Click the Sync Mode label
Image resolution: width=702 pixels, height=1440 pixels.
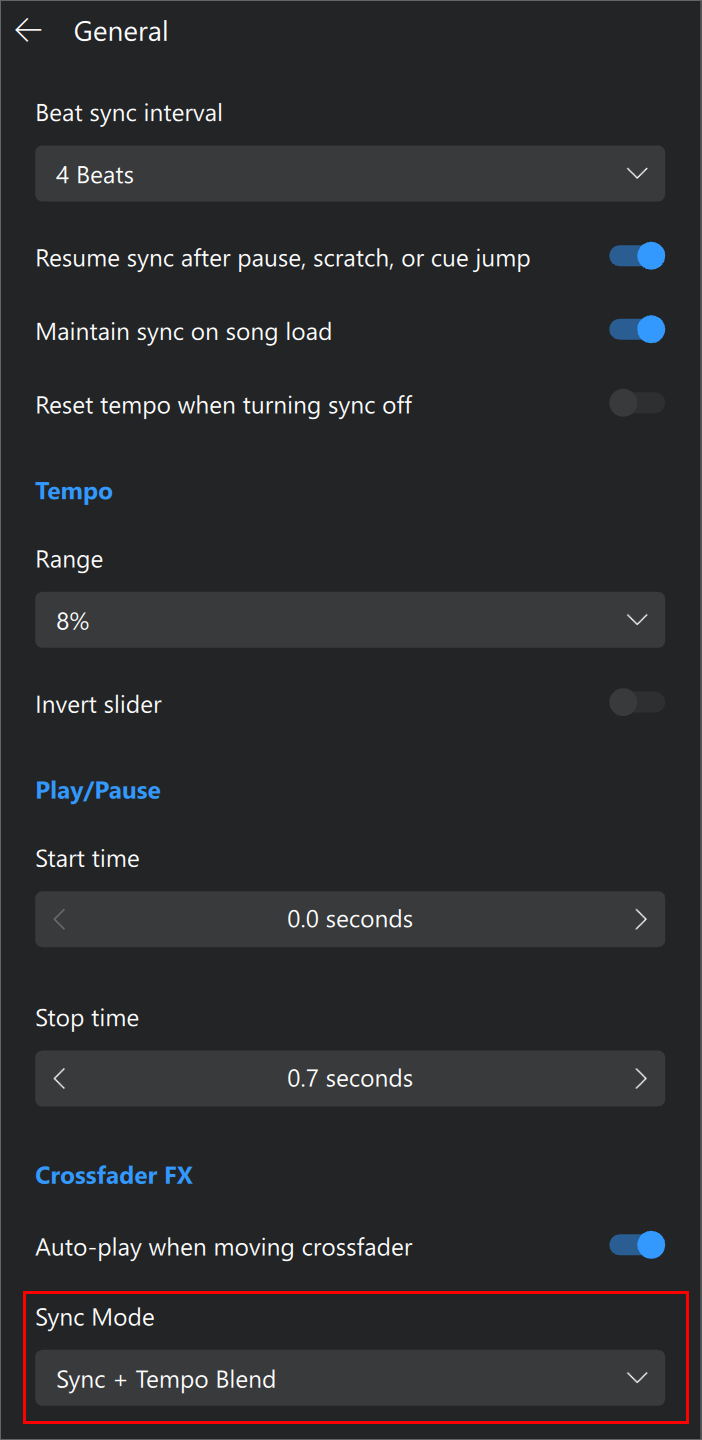coord(95,1317)
